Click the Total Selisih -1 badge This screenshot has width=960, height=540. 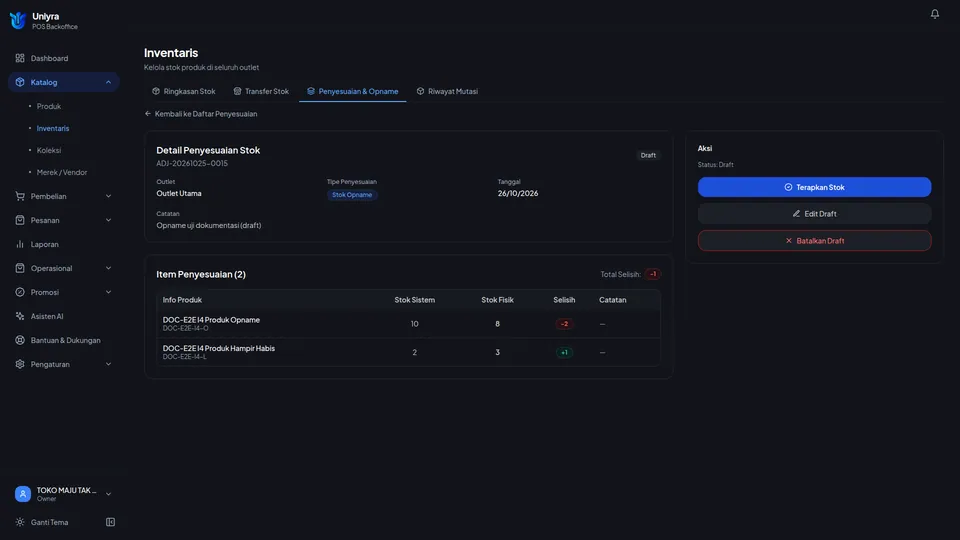click(653, 274)
